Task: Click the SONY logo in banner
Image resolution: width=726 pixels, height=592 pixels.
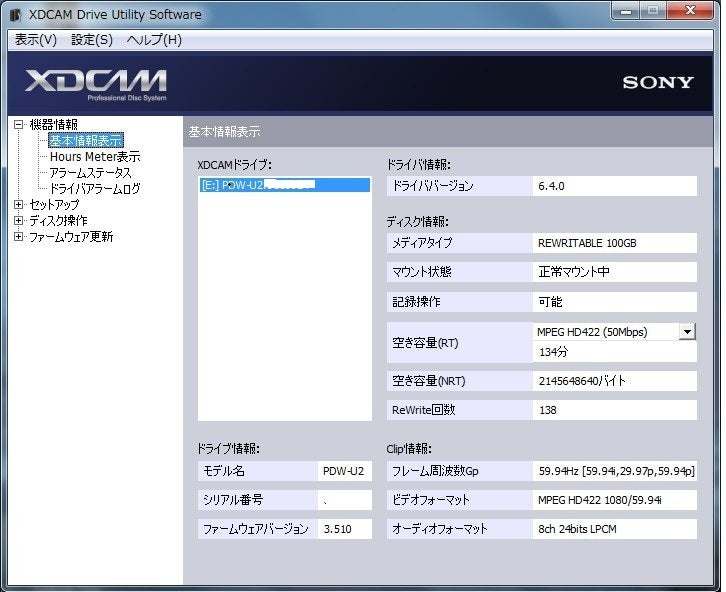Action: [x=657, y=82]
